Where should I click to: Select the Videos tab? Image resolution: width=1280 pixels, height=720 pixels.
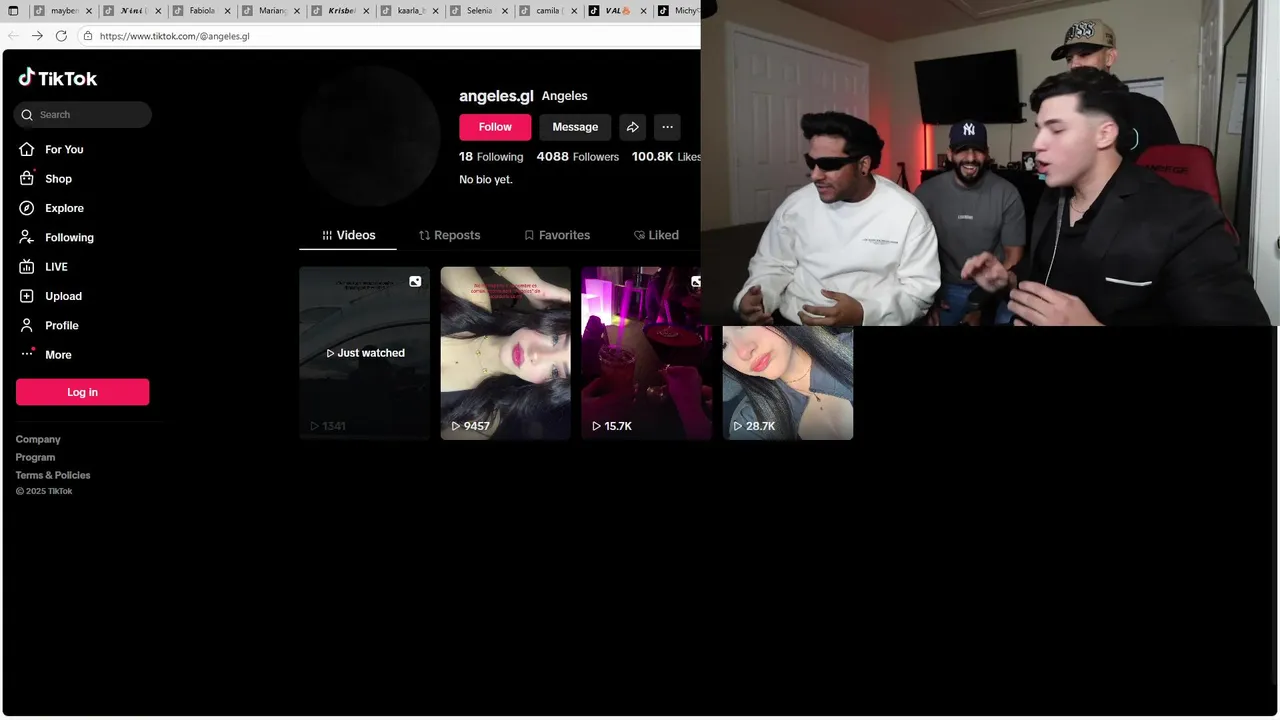point(348,235)
